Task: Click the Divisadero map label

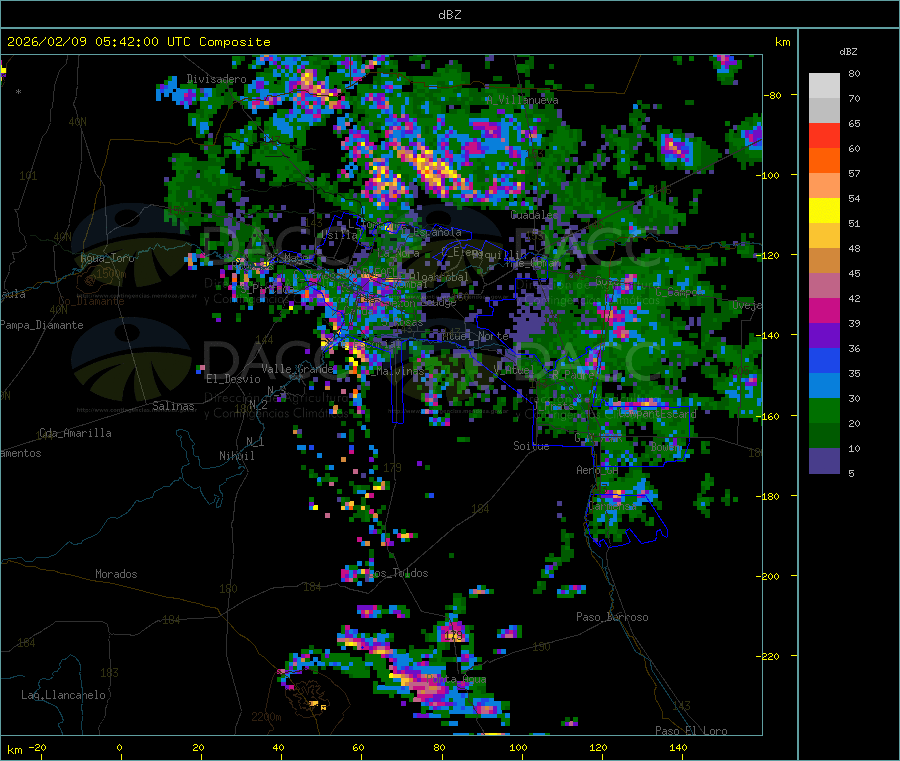Action: click(216, 79)
